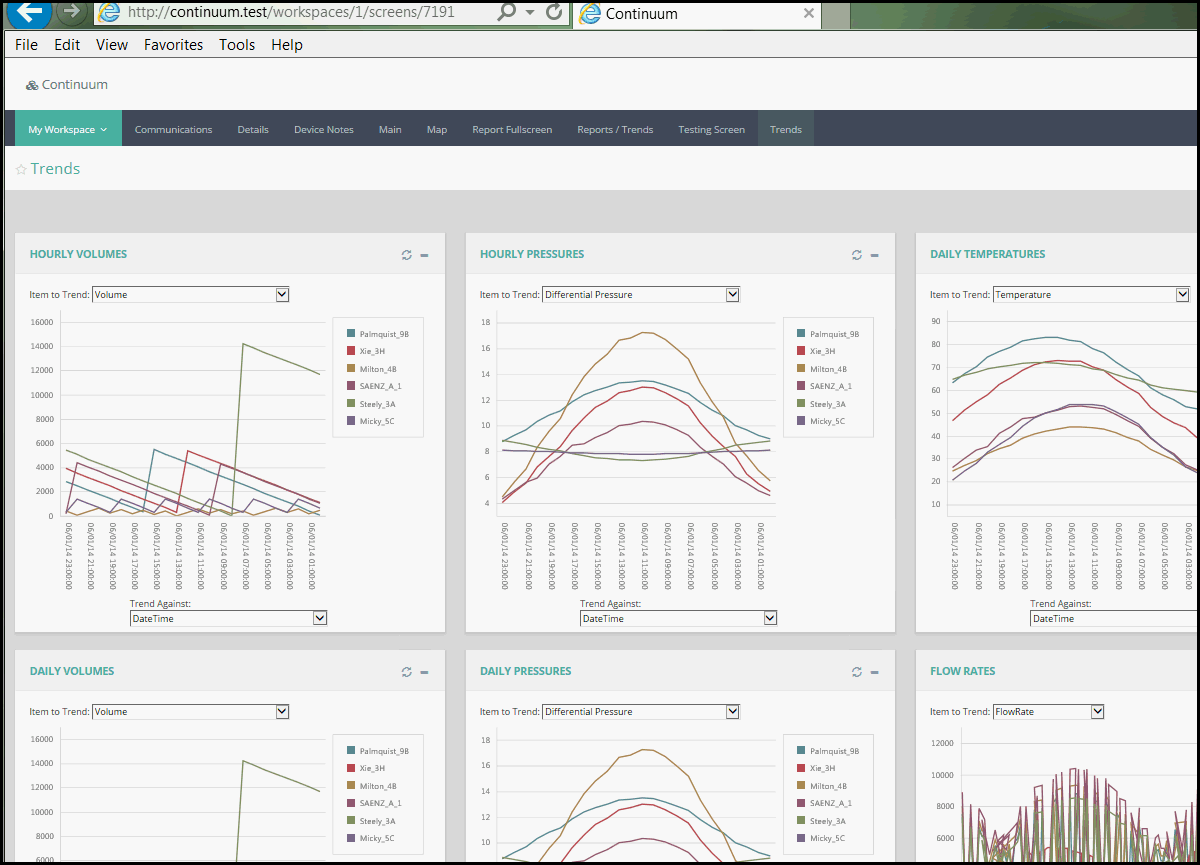The height and width of the screenshot is (865, 1200).
Task: Minimize the Daily Pressures panel
Action: [874, 672]
